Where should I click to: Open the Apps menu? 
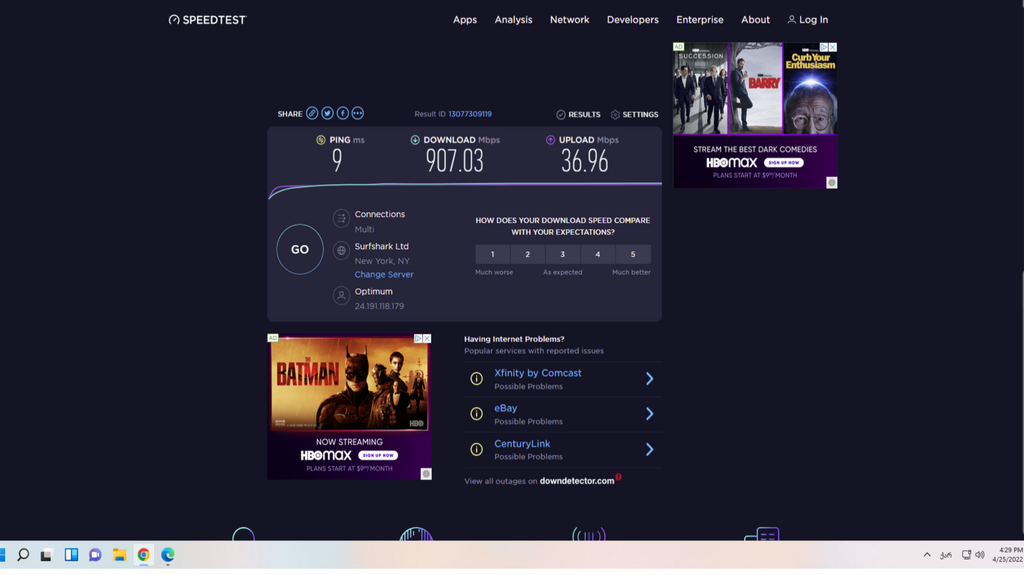(x=465, y=20)
